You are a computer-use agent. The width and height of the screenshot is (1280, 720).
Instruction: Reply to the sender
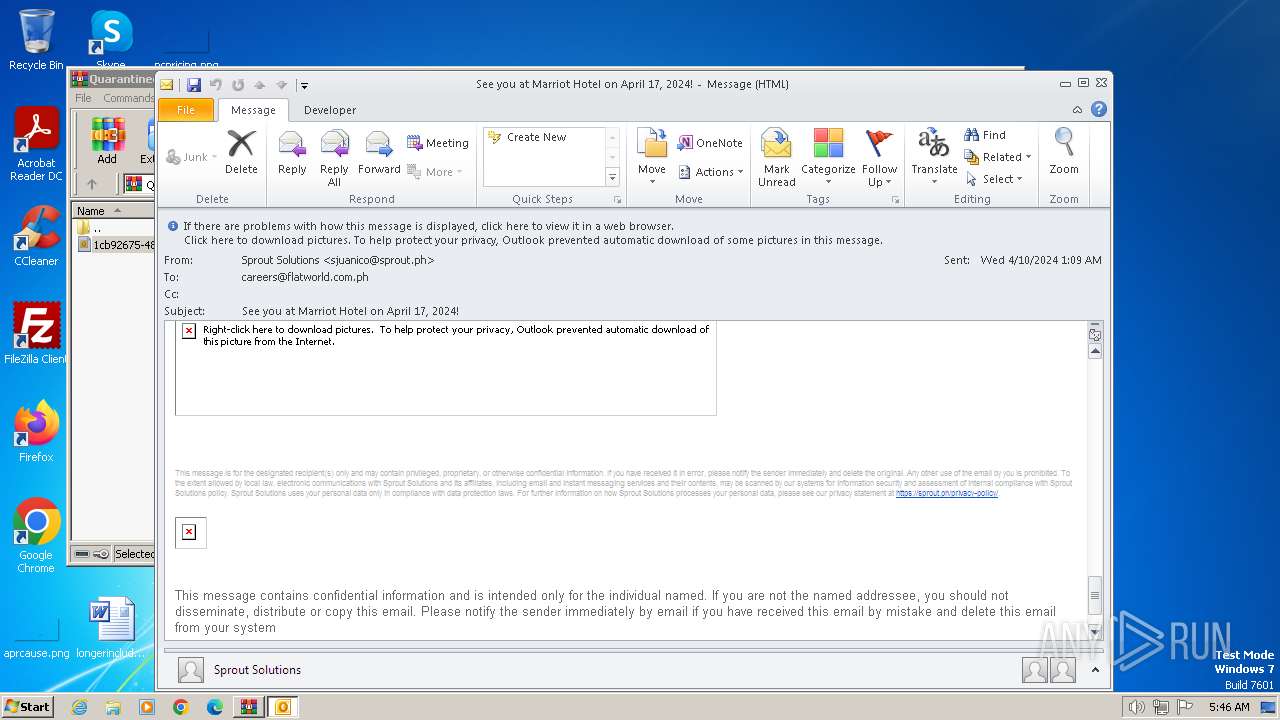point(292,153)
